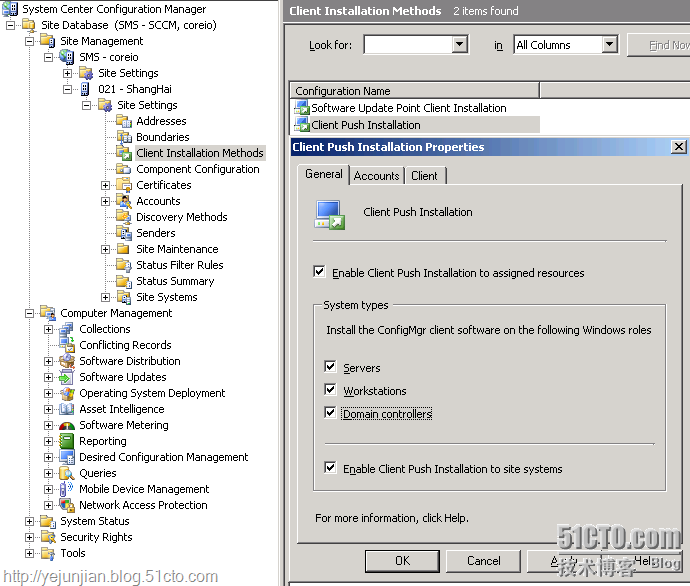Toggle Enable Client Push Installation to site systems
This screenshot has height=586, width=690.
coord(330,467)
